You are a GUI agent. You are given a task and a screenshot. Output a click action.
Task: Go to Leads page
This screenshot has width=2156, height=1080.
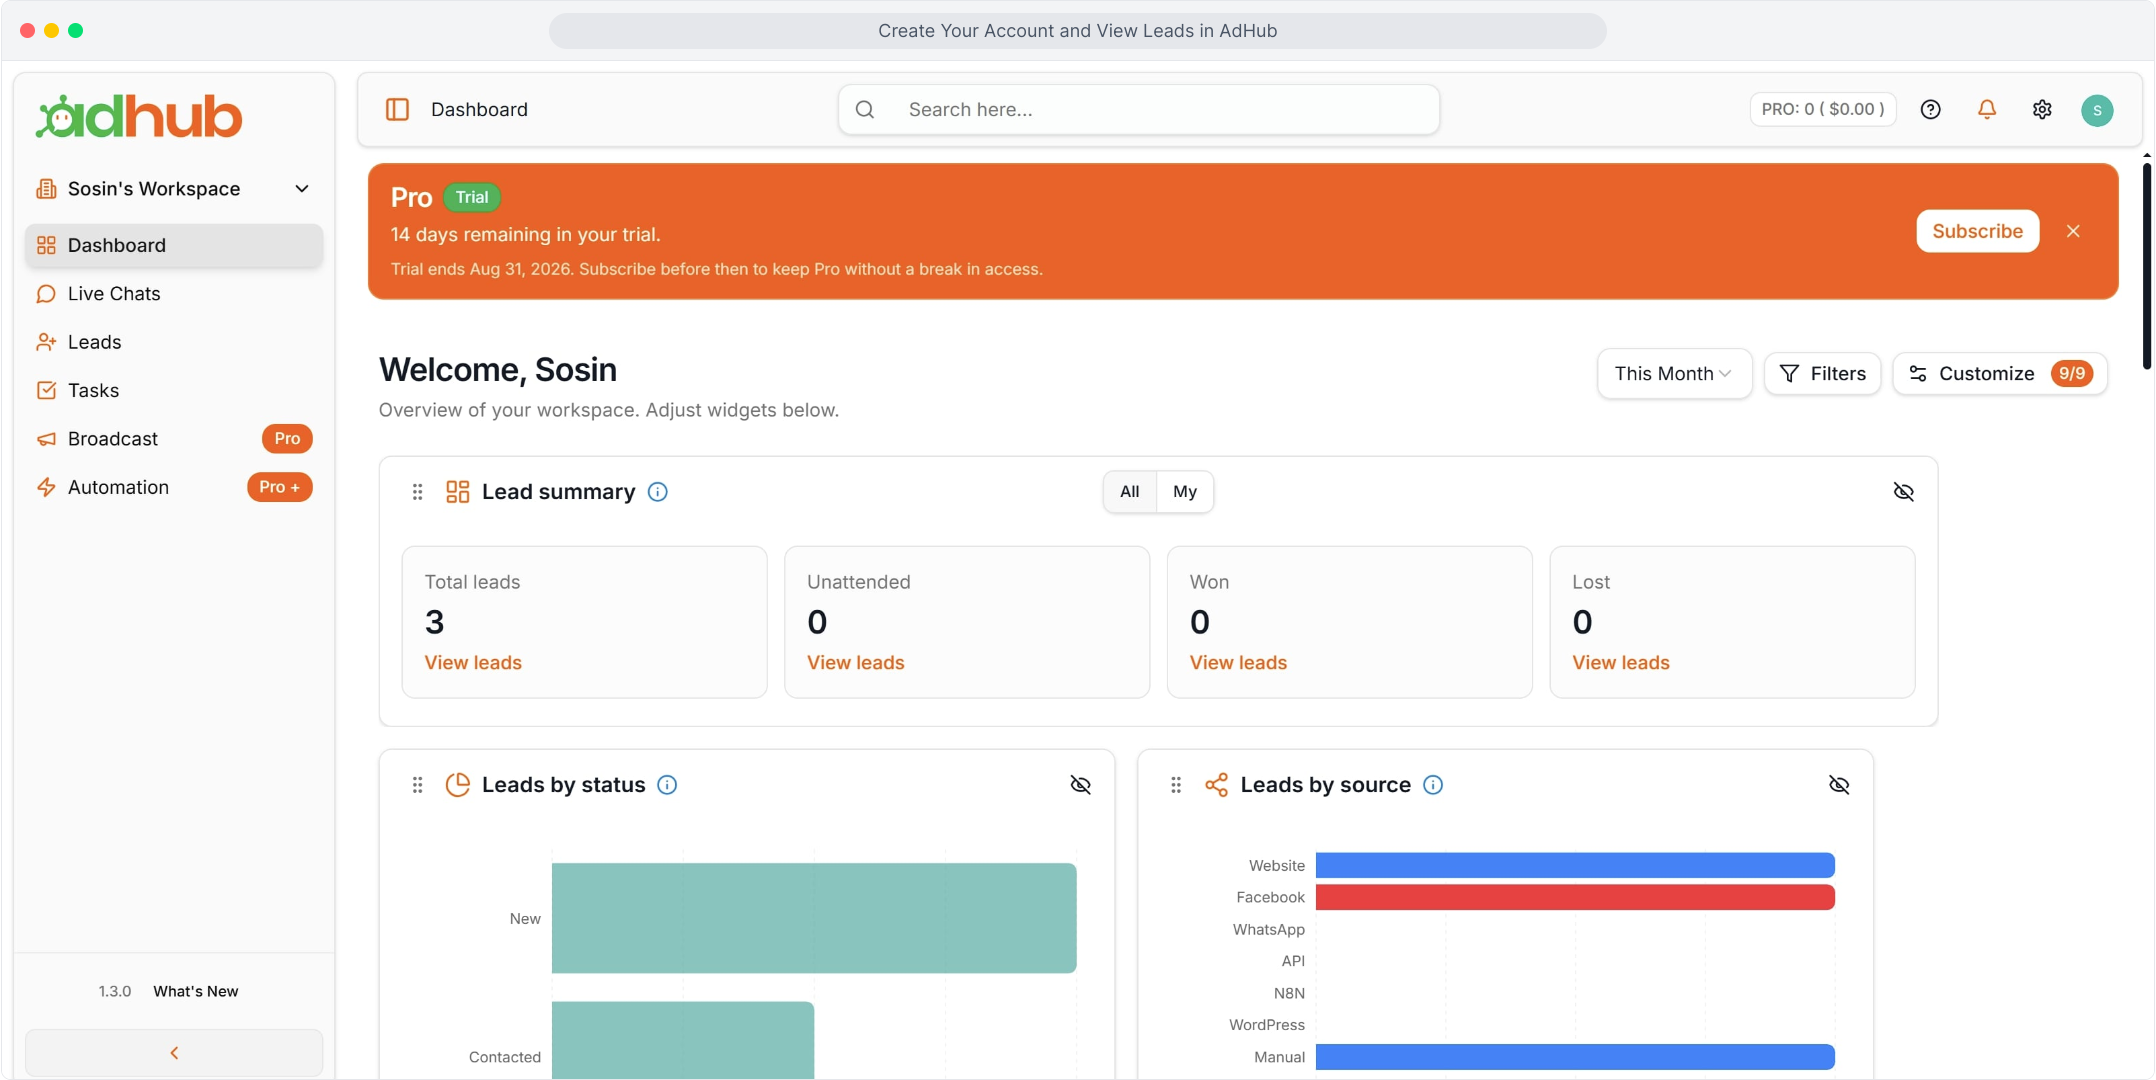pyautogui.click(x=174, y=342)
